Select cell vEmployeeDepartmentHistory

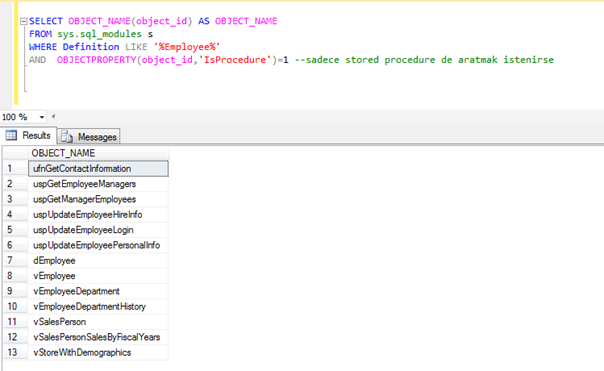click(98, 307)
